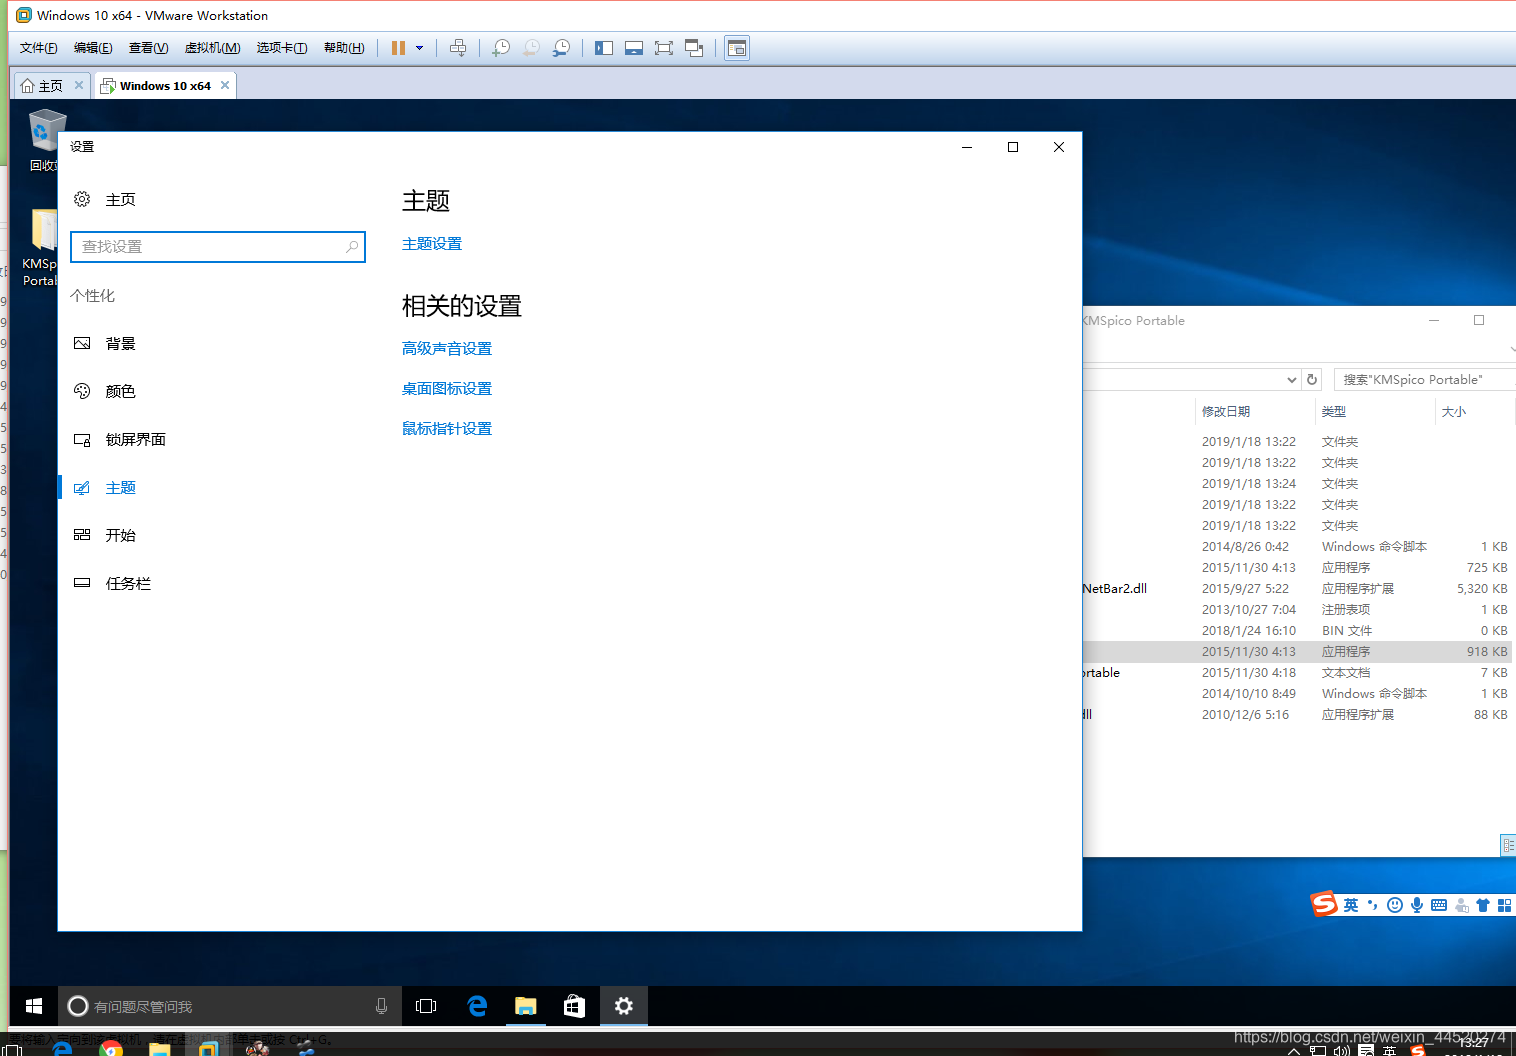This screenshot has width=1516, height=1056.
Task: Open the 选项卡(T) menu
Action: pyautogui.click(x=282, y=48)
